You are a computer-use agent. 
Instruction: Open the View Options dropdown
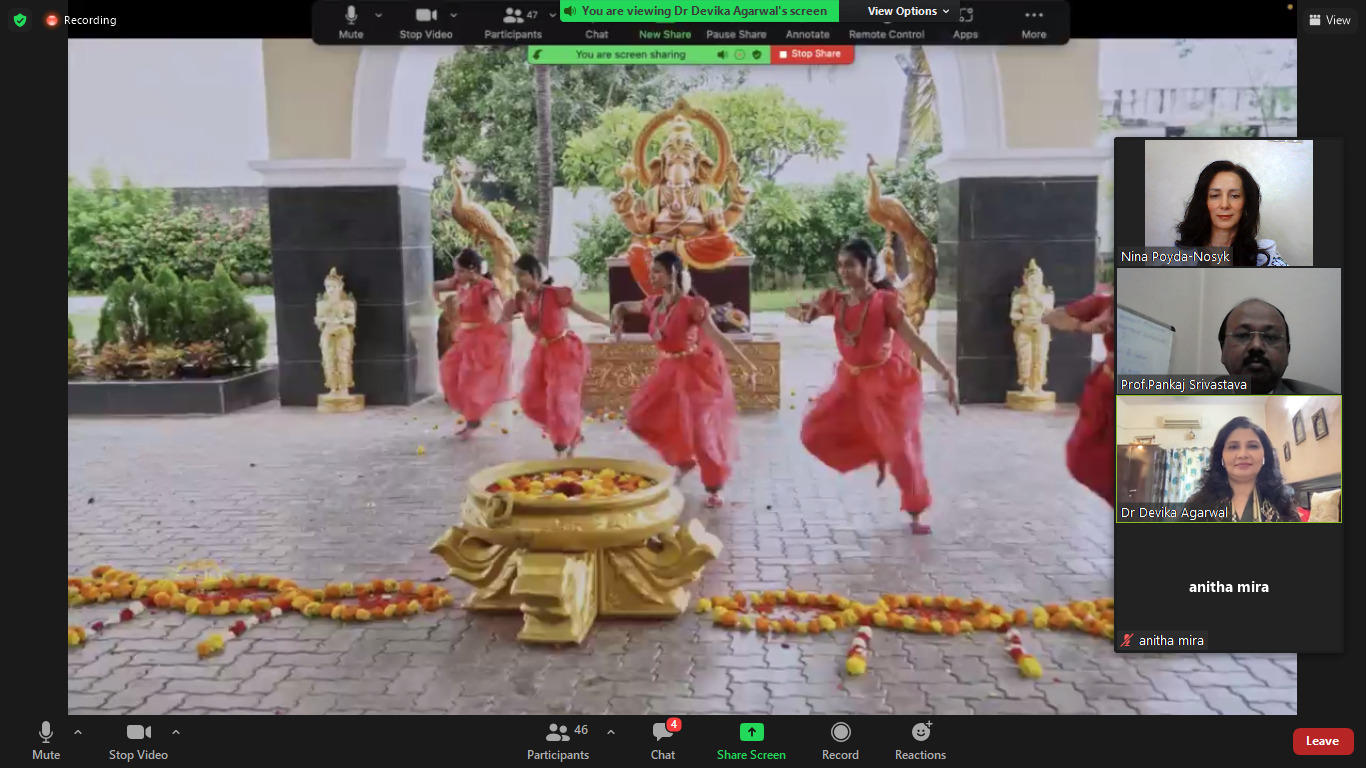[908, 11]
